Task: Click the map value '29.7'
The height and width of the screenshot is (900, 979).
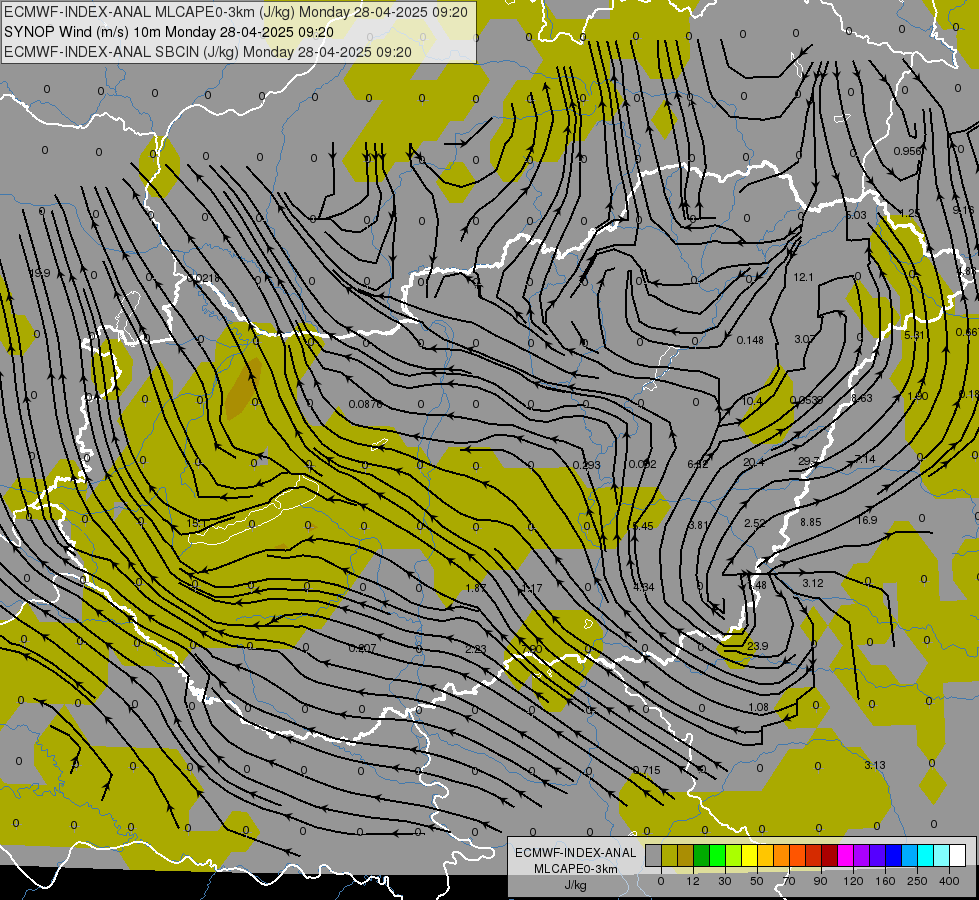Action: 809,461
